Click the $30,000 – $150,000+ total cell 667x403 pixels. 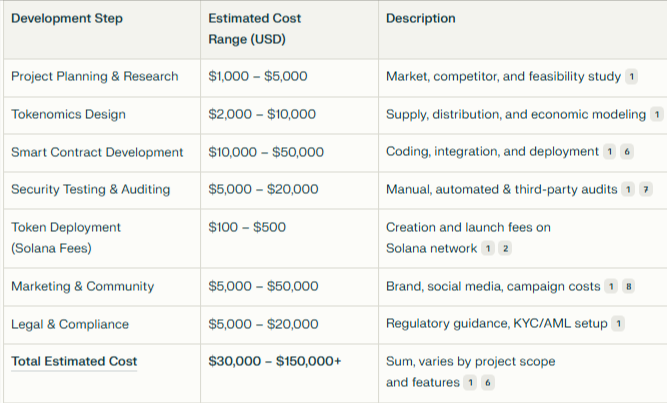coord(275,361)
